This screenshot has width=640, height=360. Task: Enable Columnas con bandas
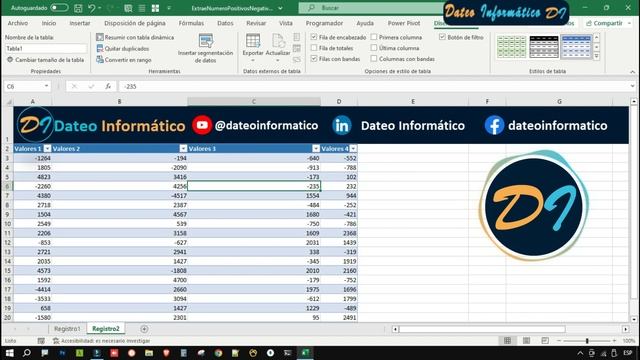click(x=374, y=59)
